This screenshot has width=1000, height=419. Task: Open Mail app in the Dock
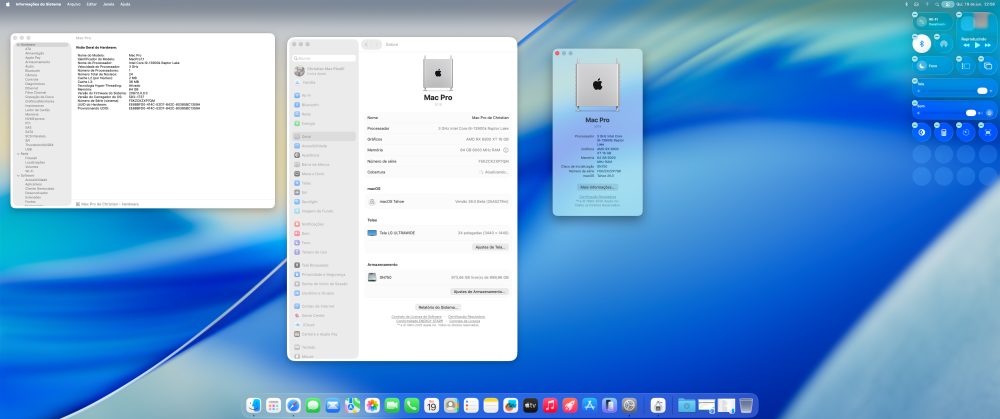point(332,405)
